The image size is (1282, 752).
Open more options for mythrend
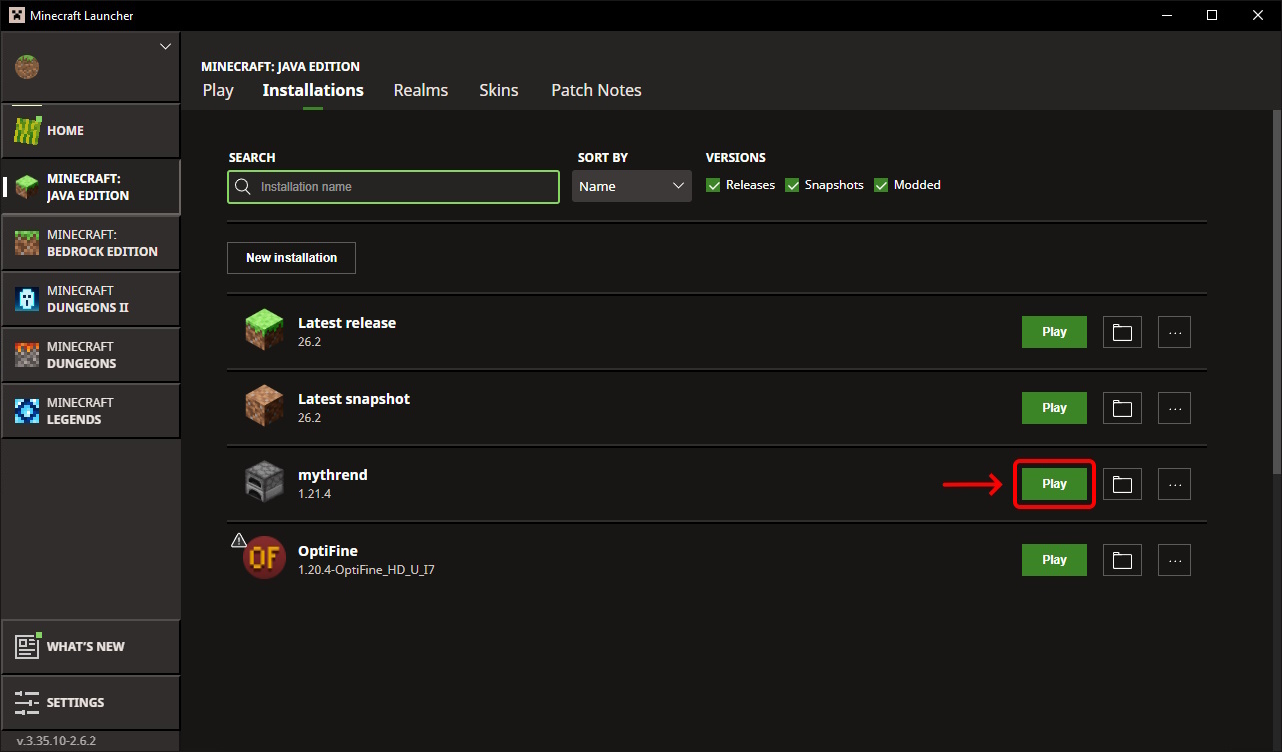click(1175, 484)
